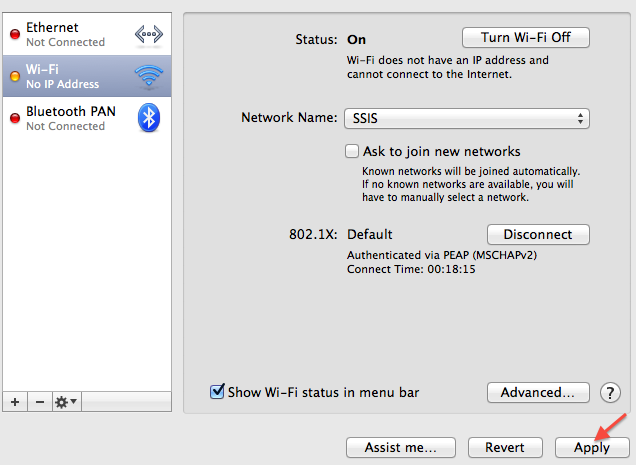Select Bluetooth PAN service in the list

point(70,118)
